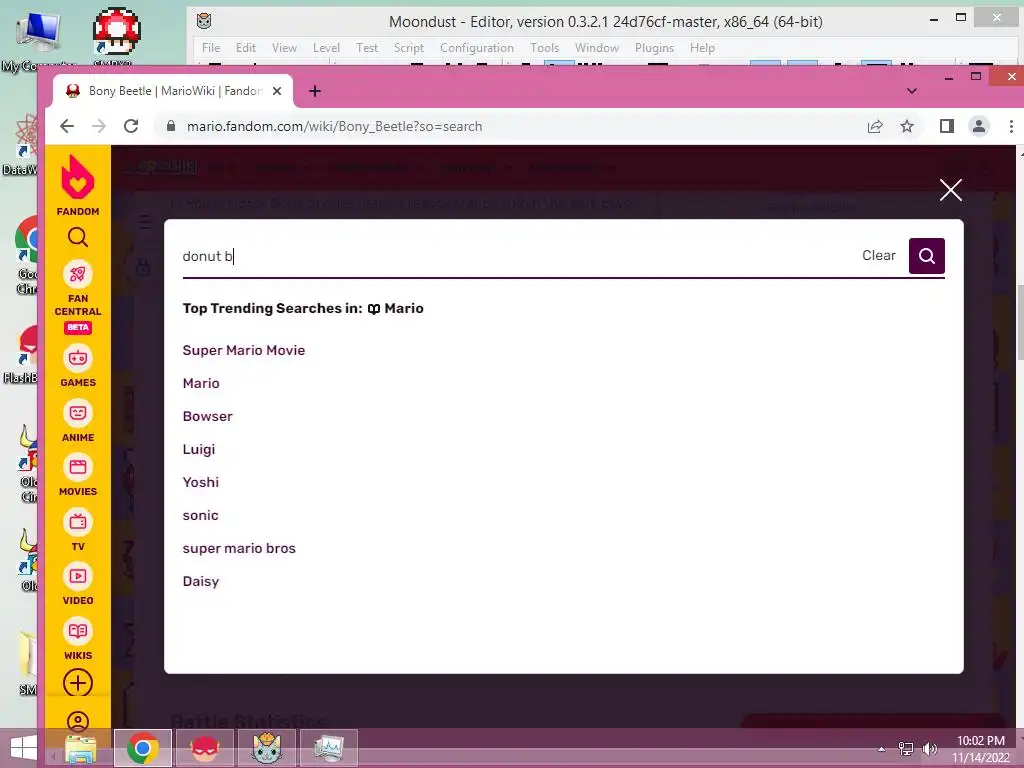Clear the search field text
The height and width of the screenshot is (768, 1024).
point(878,255)
